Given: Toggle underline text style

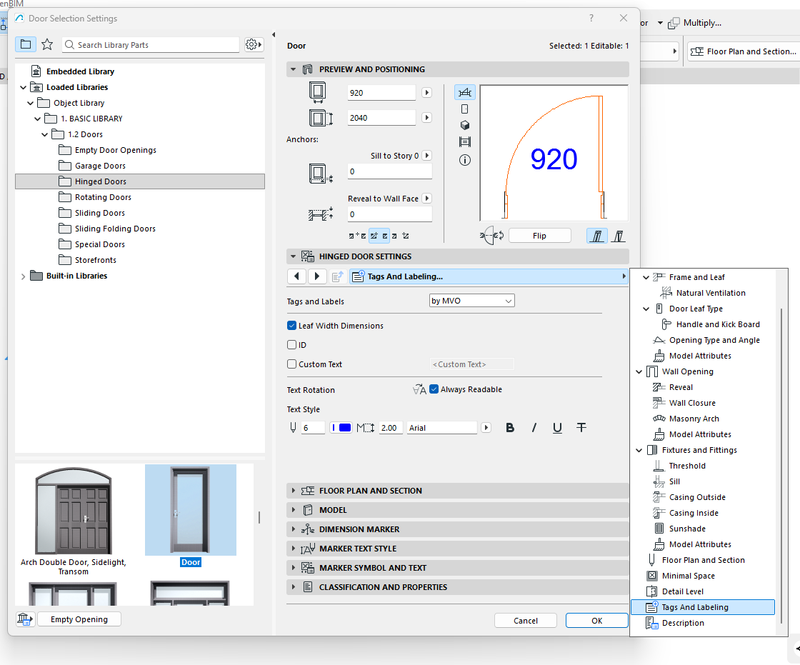Looking at the screenshot, I should (x=557, y=428).
